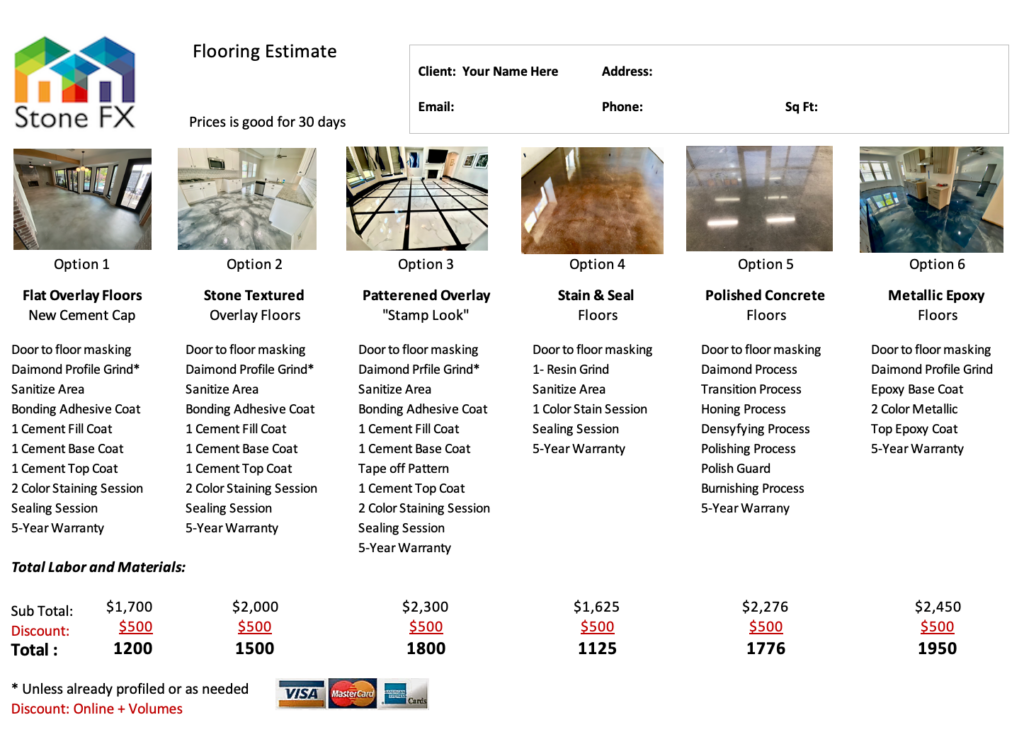Click the Option 4 heading
The height and width of the screenshot is (732, 1024).
pos(597,264)
